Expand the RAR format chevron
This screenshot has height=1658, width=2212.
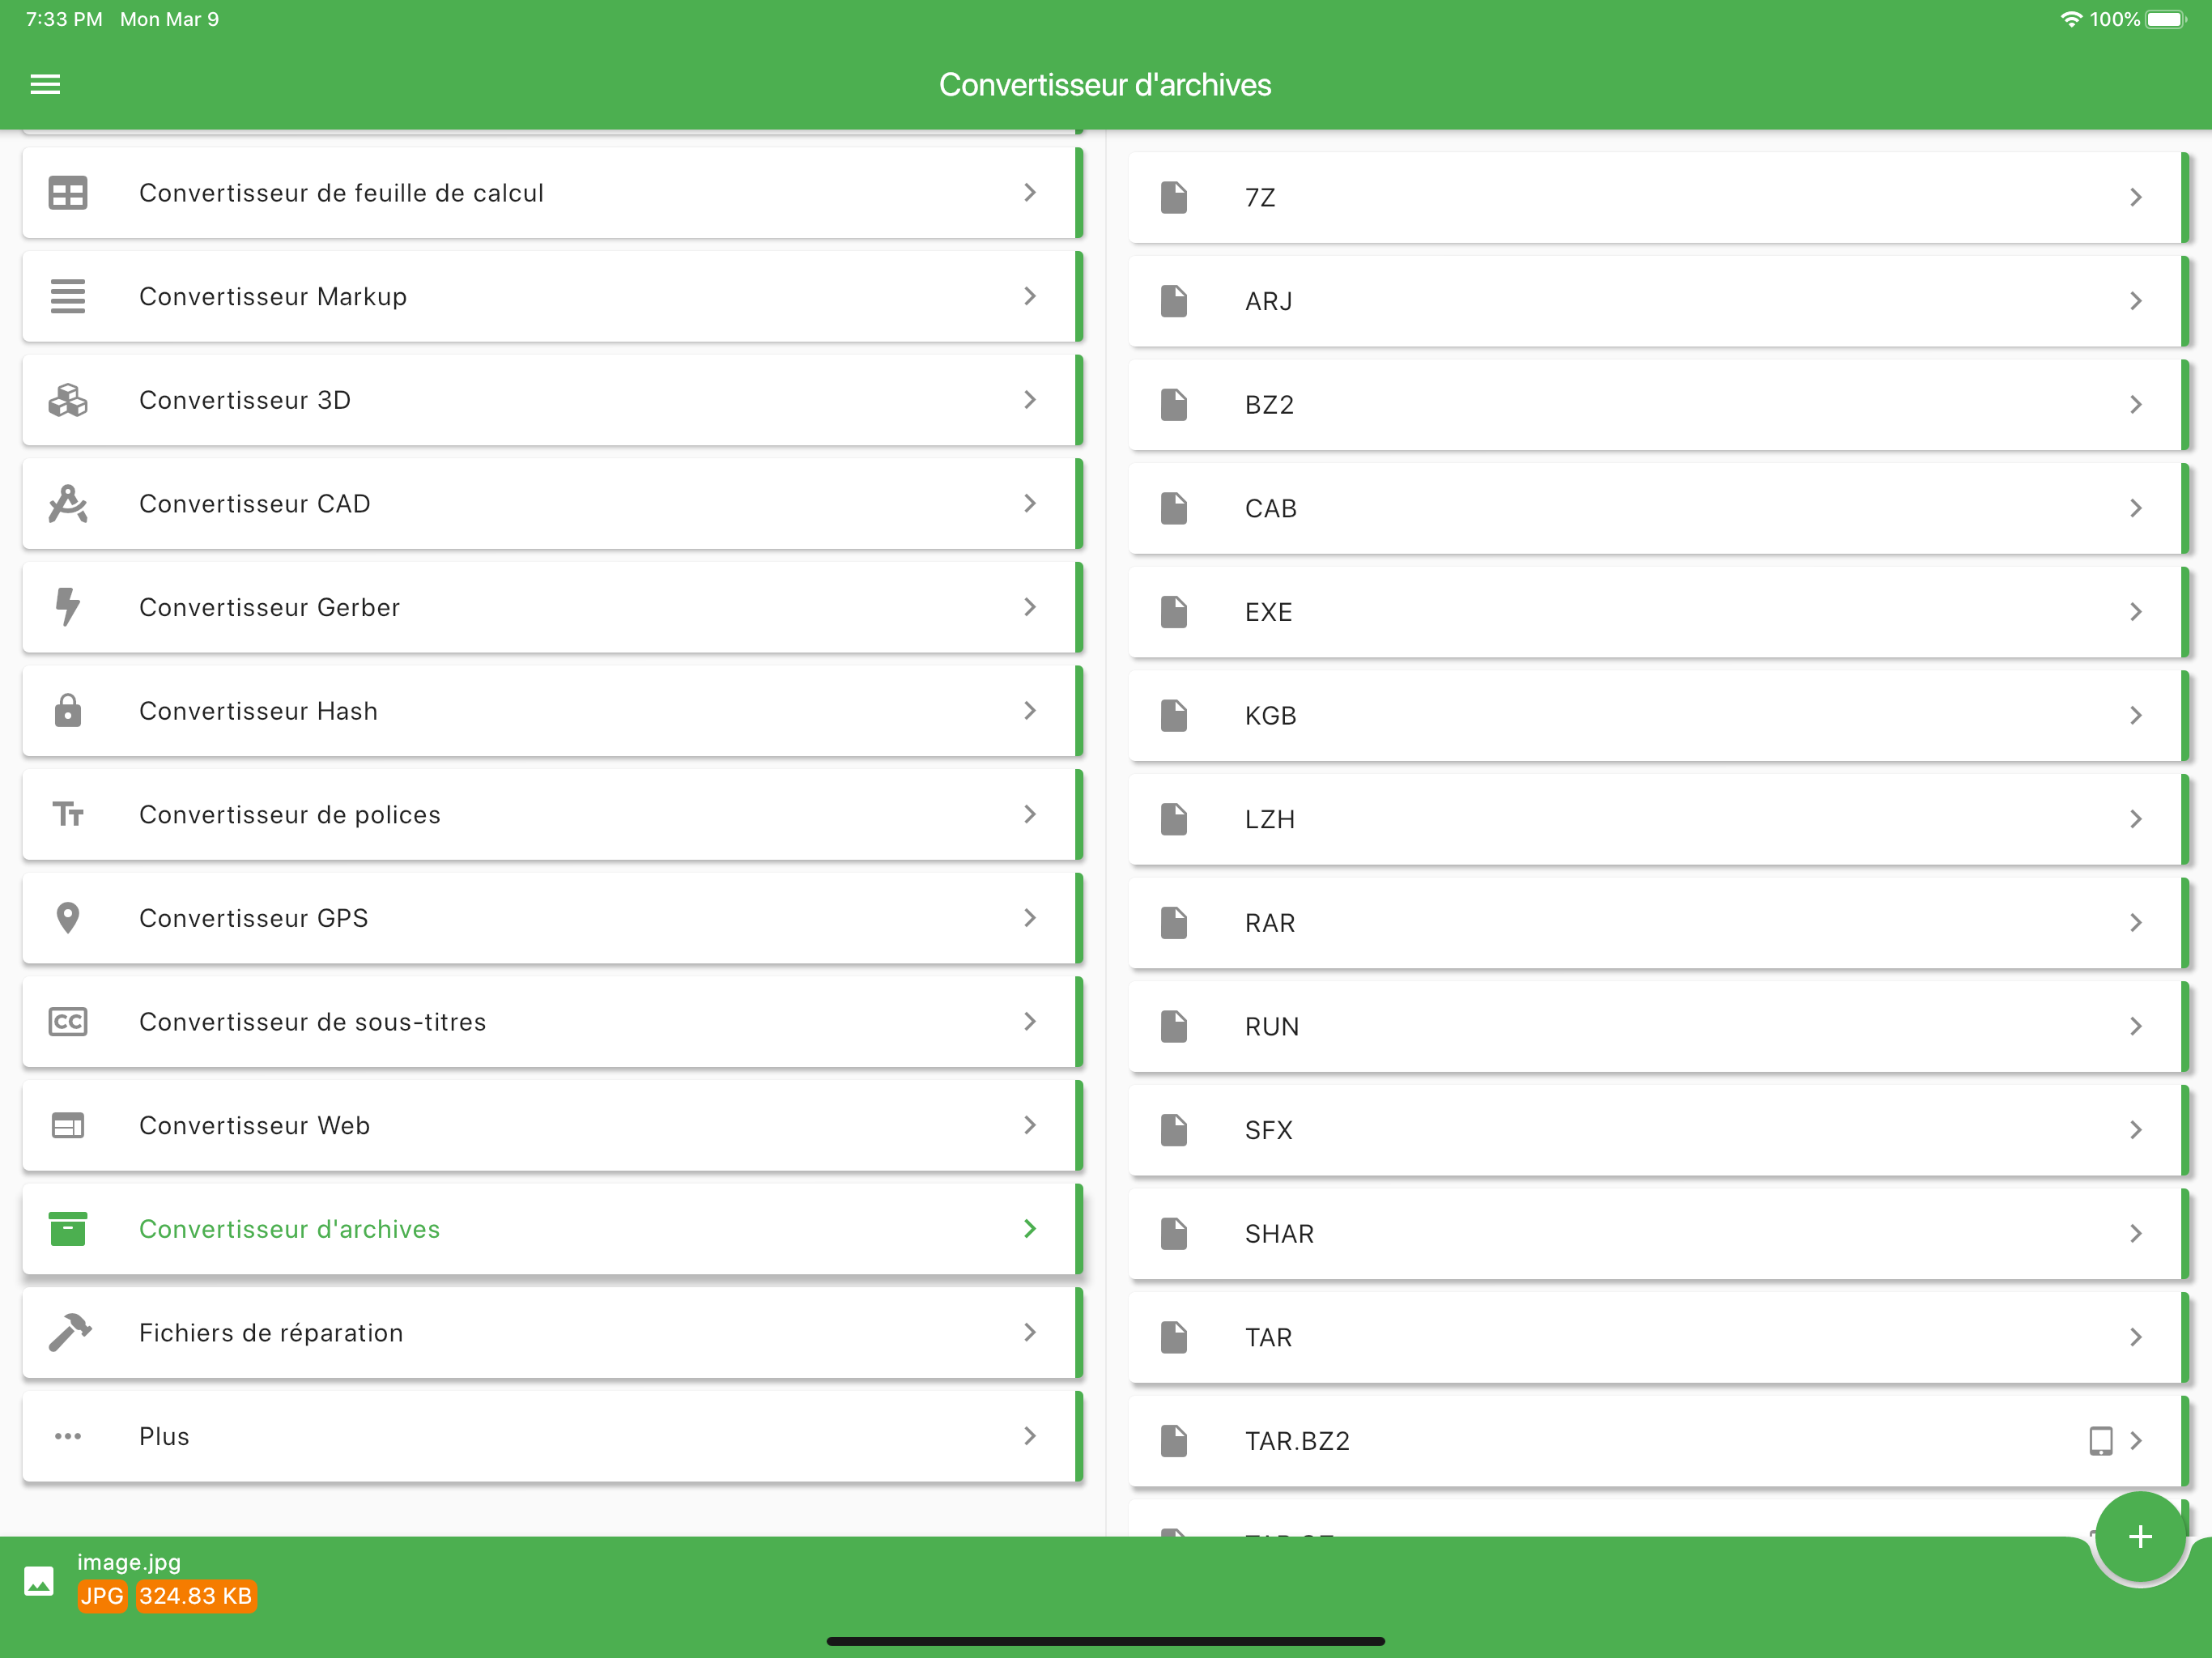coord(2136,923)
